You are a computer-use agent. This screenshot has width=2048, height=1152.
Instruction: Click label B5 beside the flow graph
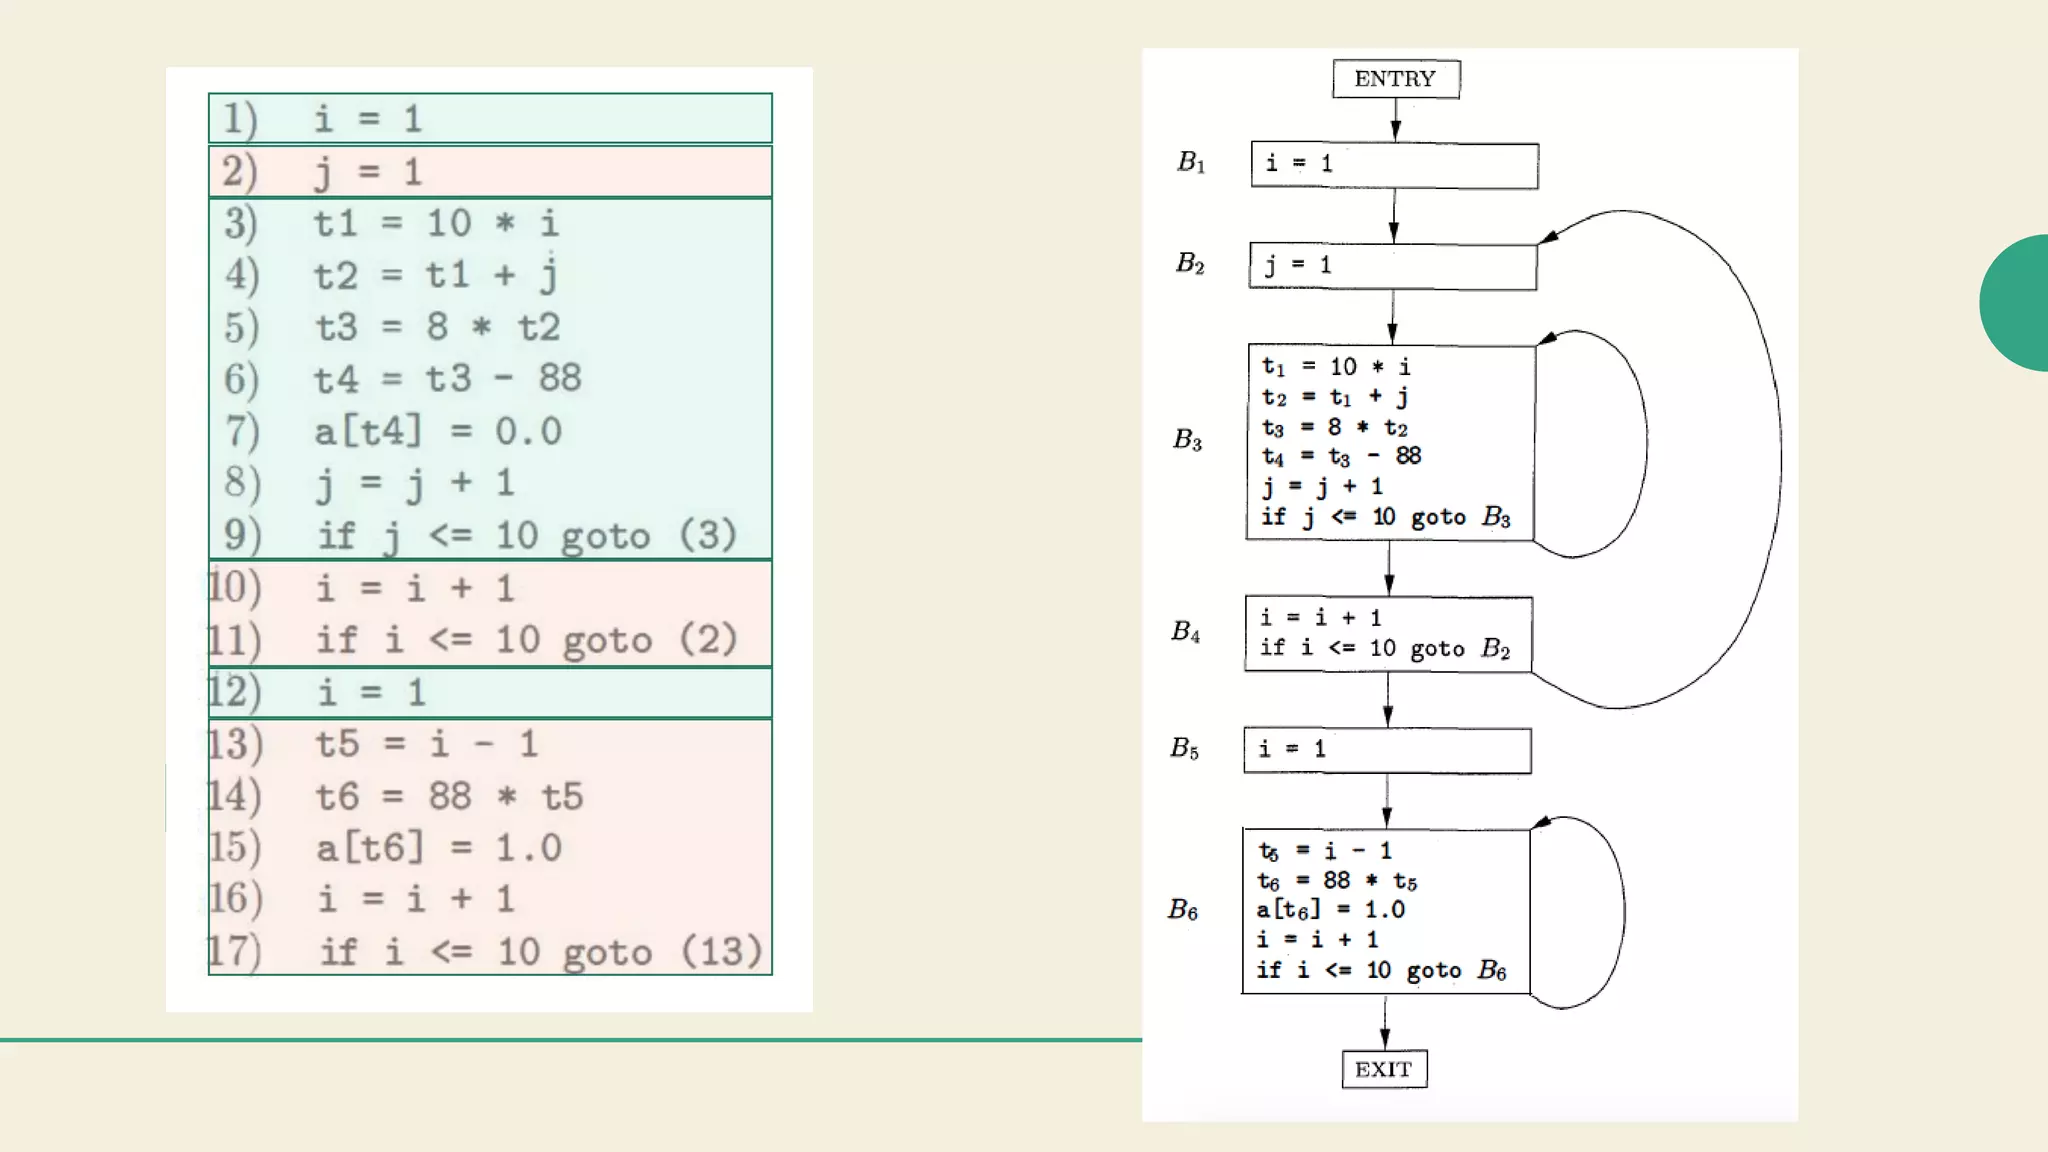[1185, 748]
